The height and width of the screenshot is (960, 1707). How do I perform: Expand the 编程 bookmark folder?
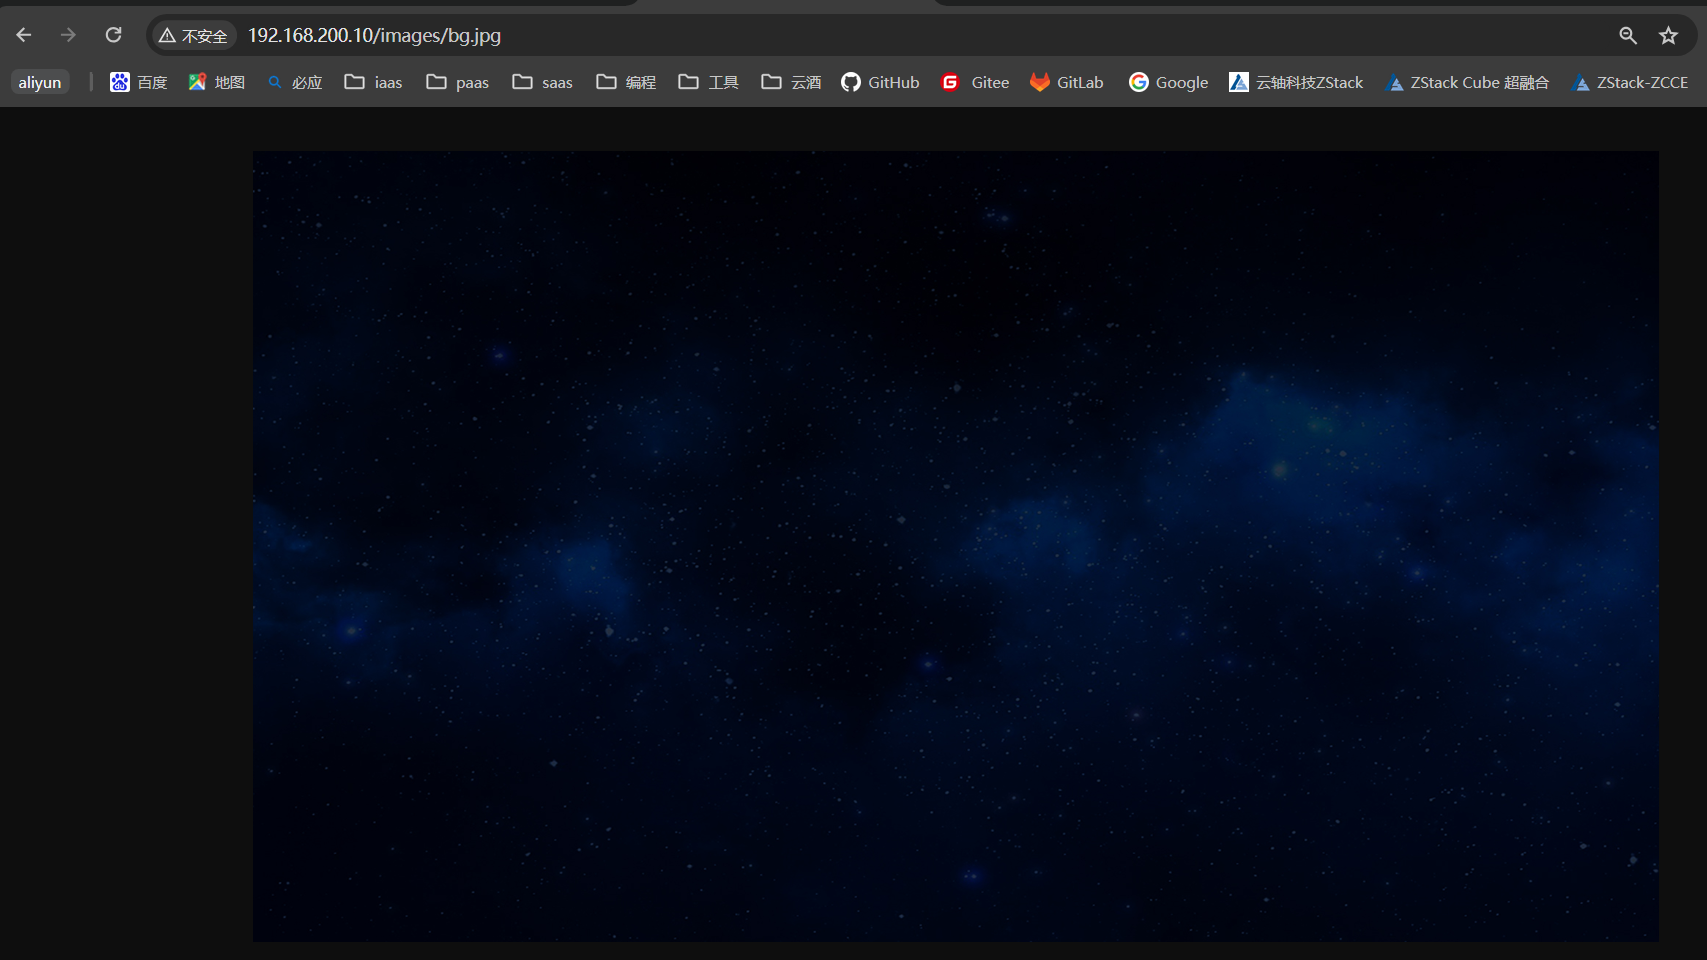click(x=626, y=82)
